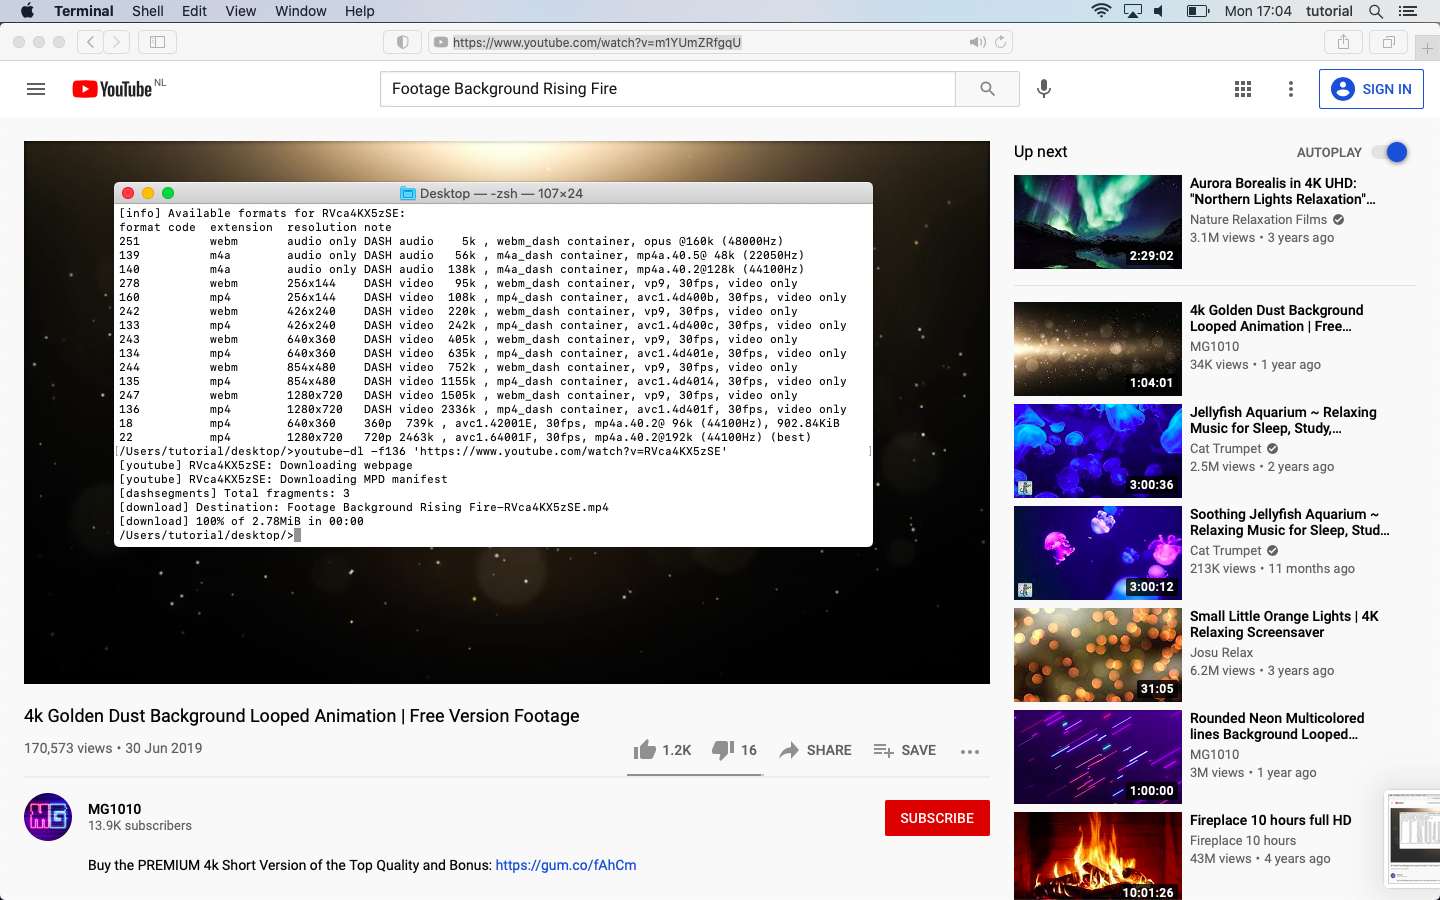Expand more actions below the video
The height and width of the screenshot is (900, 1440).
click(x=969, y=751)
